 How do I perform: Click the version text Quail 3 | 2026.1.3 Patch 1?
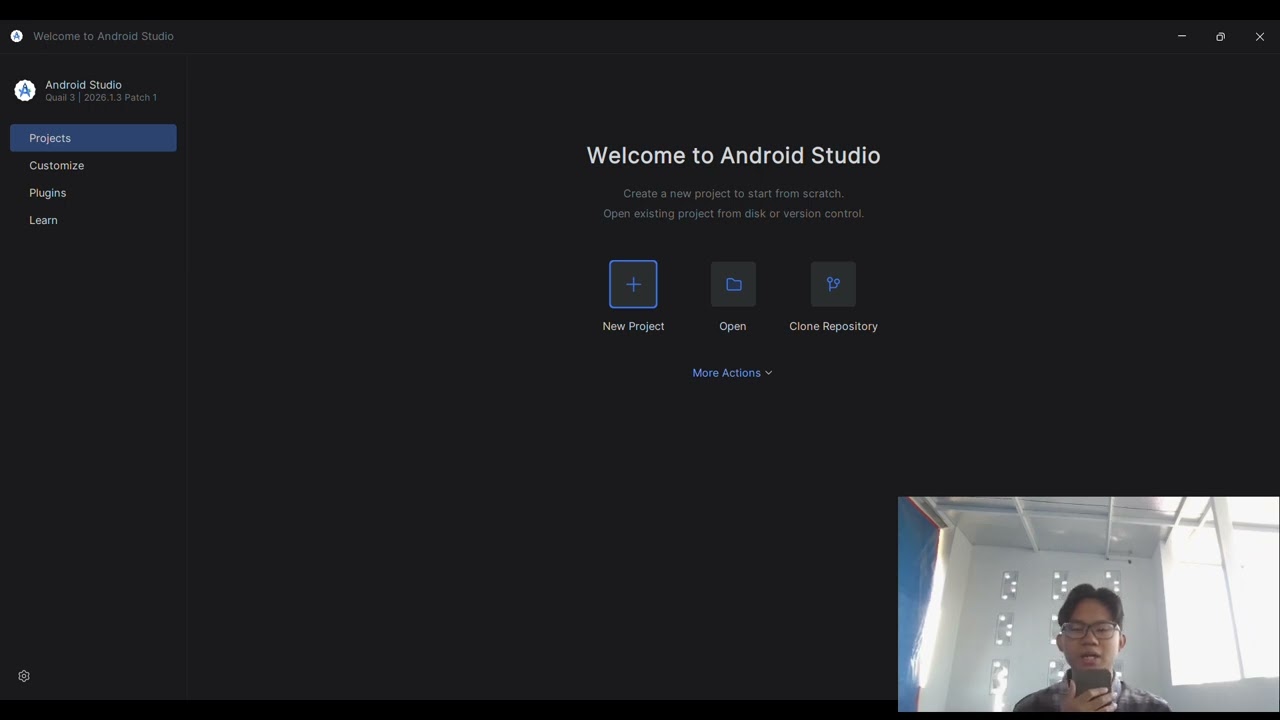click(x=101, y=98)
